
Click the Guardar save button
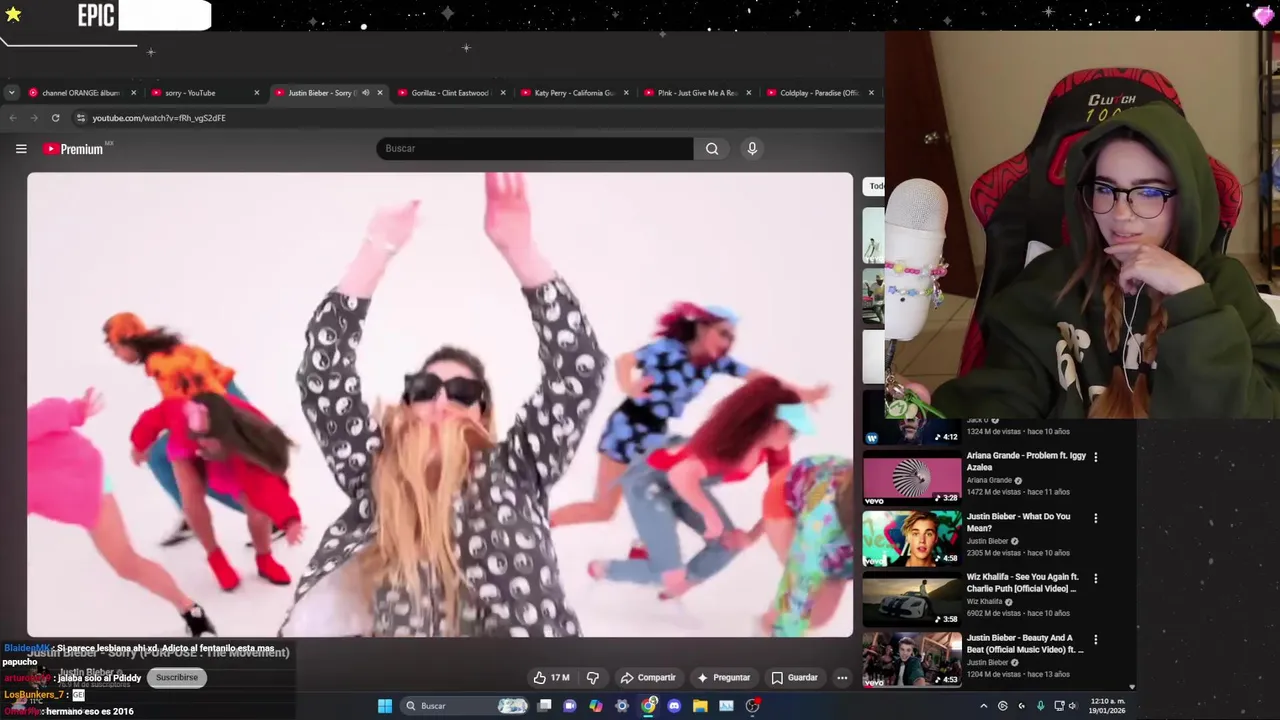[x=794, y=677]
